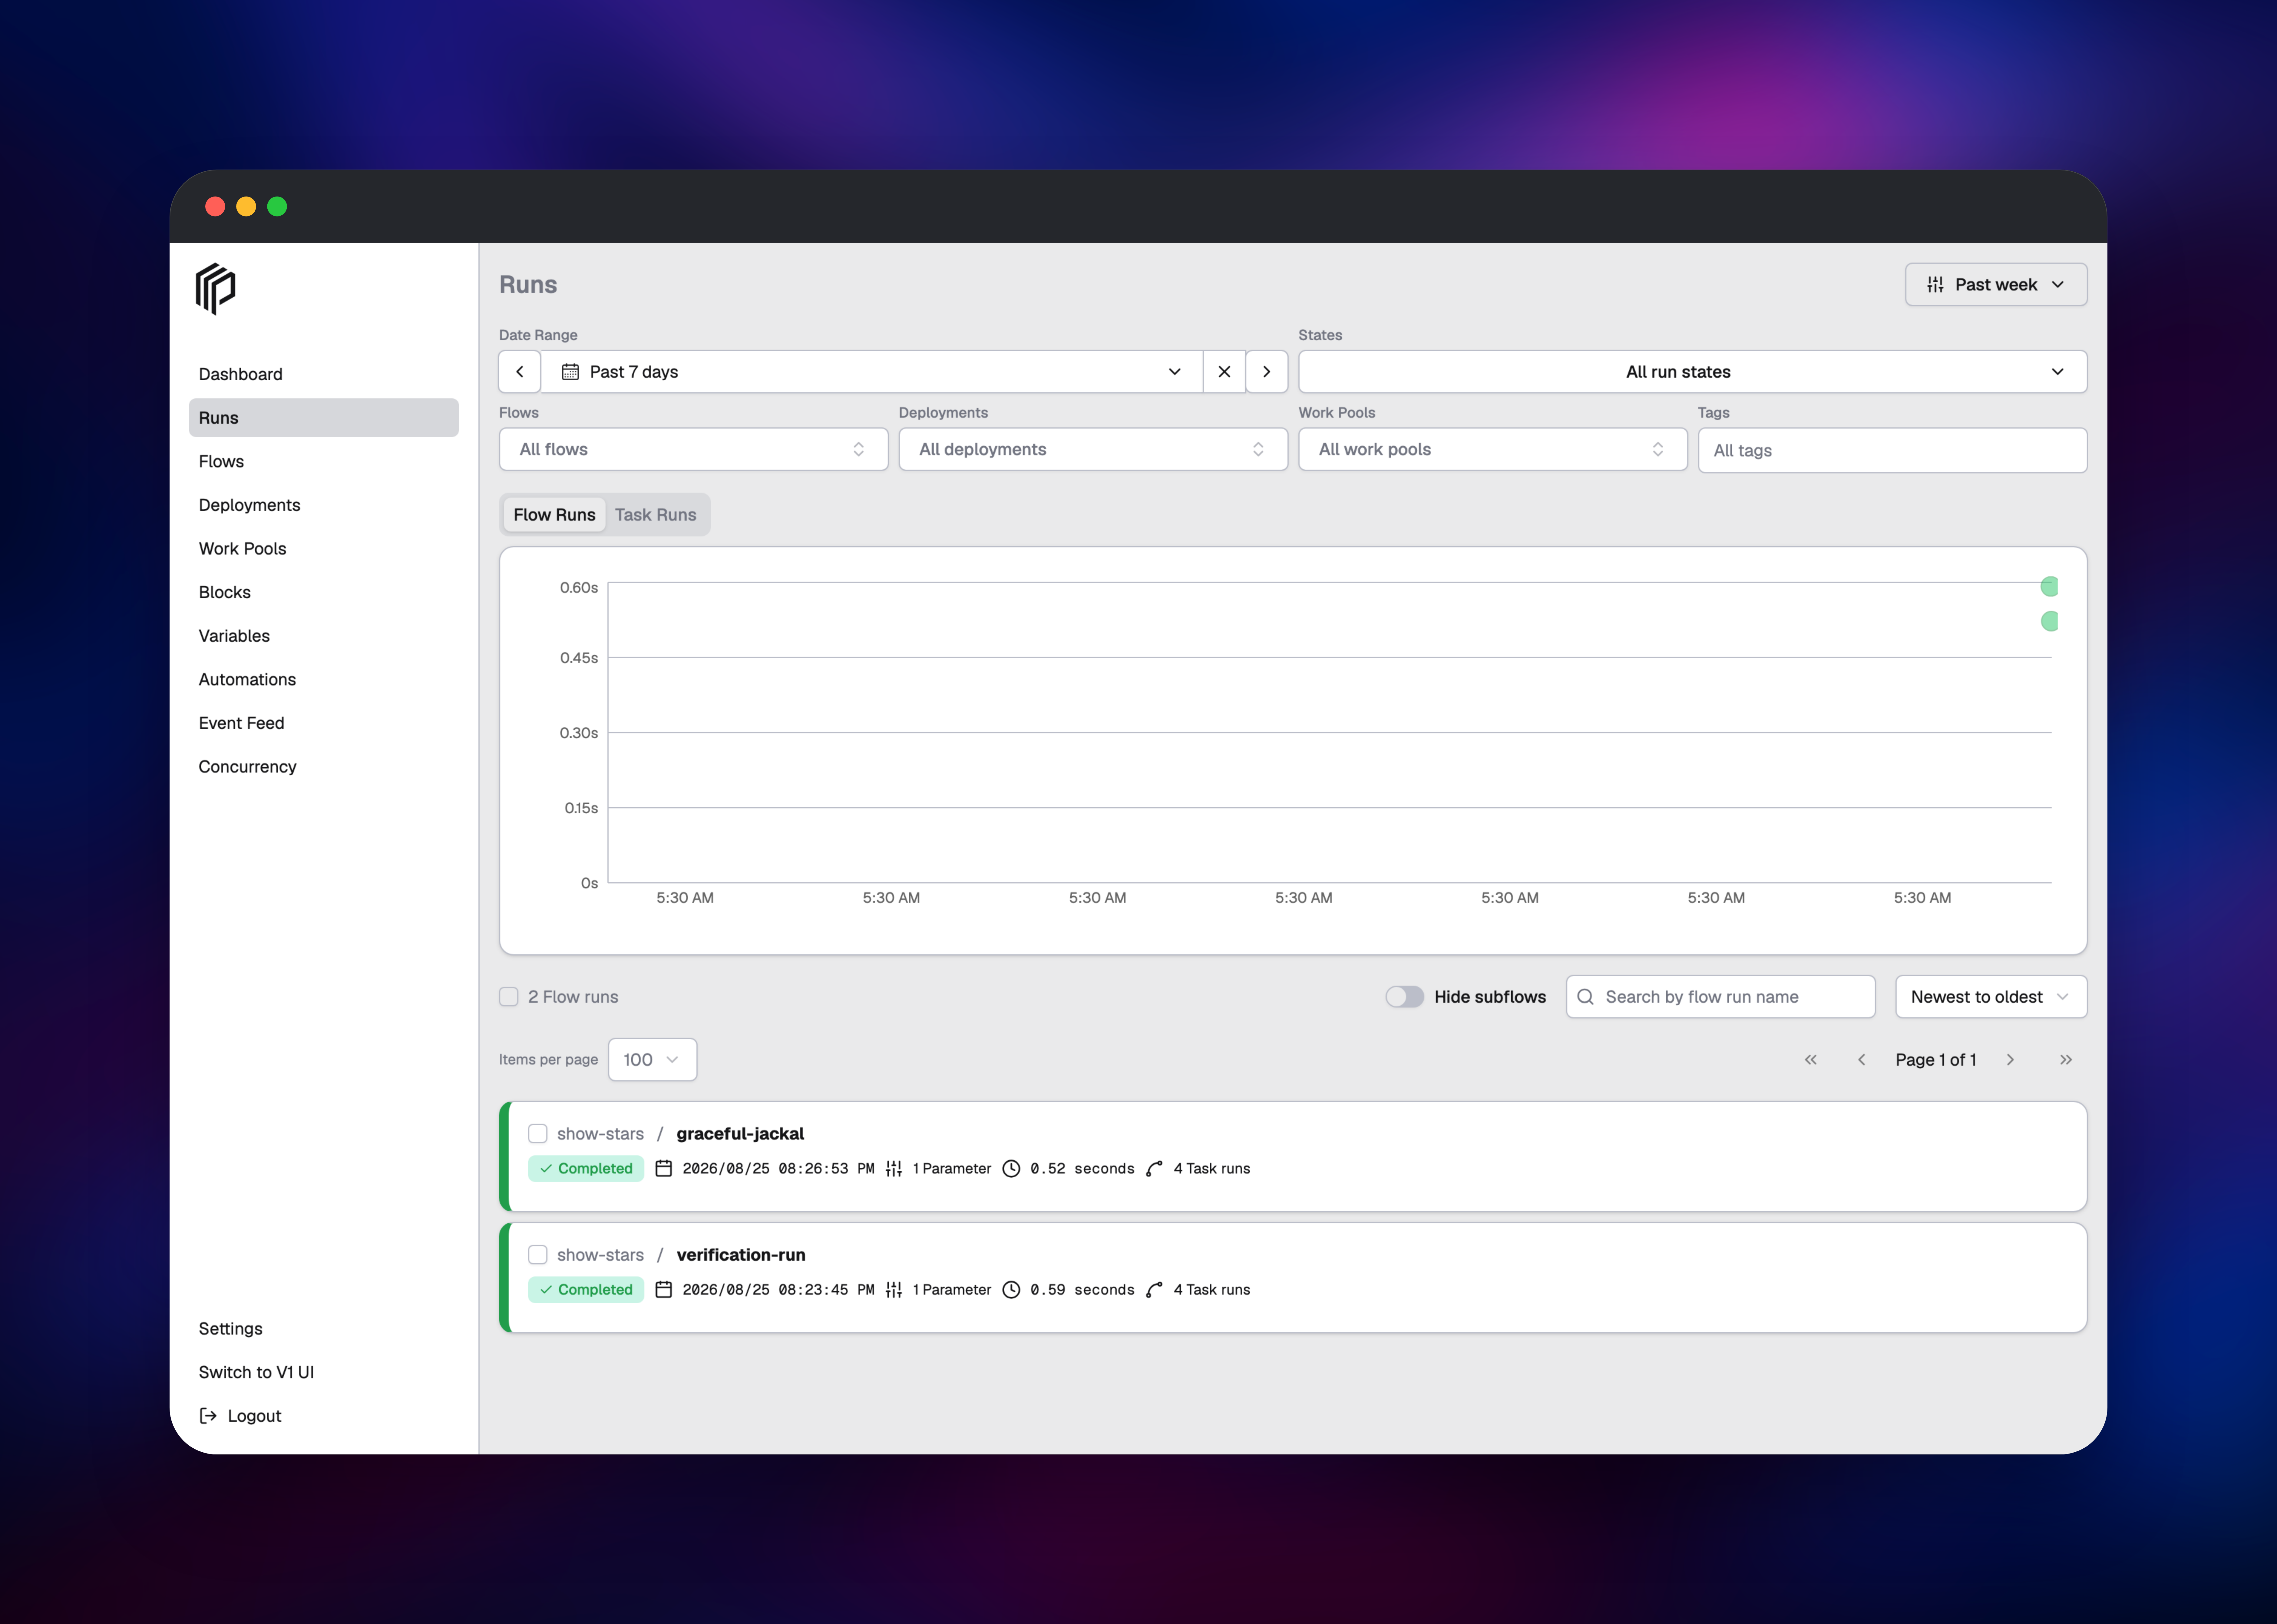This screenshot has height=1624, width=2277.
Task: Click the search magnifier icon
Action: [1585, 997]
